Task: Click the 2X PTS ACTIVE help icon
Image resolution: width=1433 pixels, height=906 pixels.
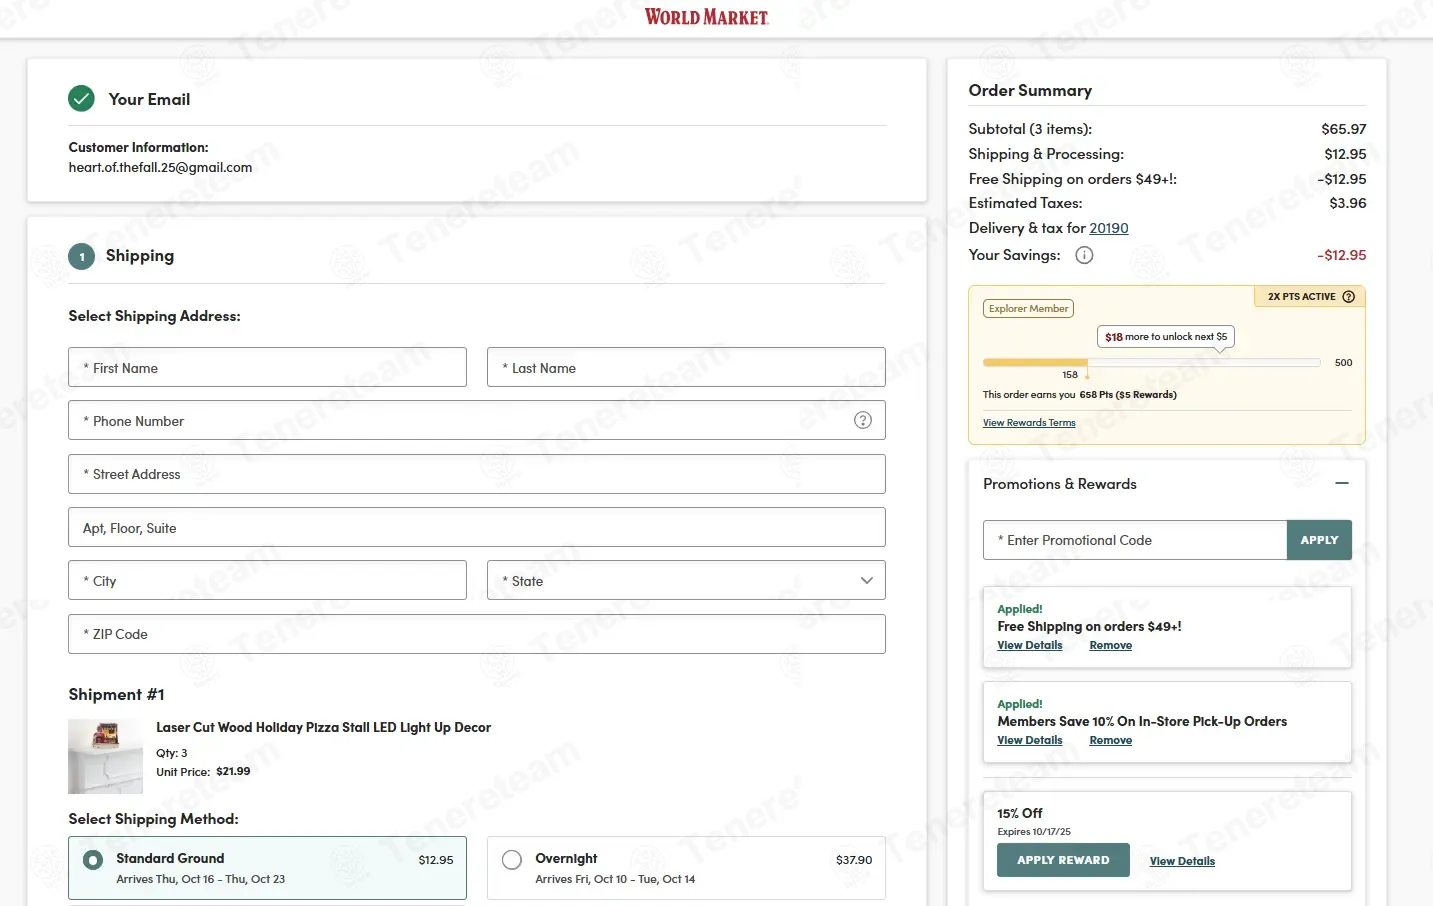Action: 1348,297
